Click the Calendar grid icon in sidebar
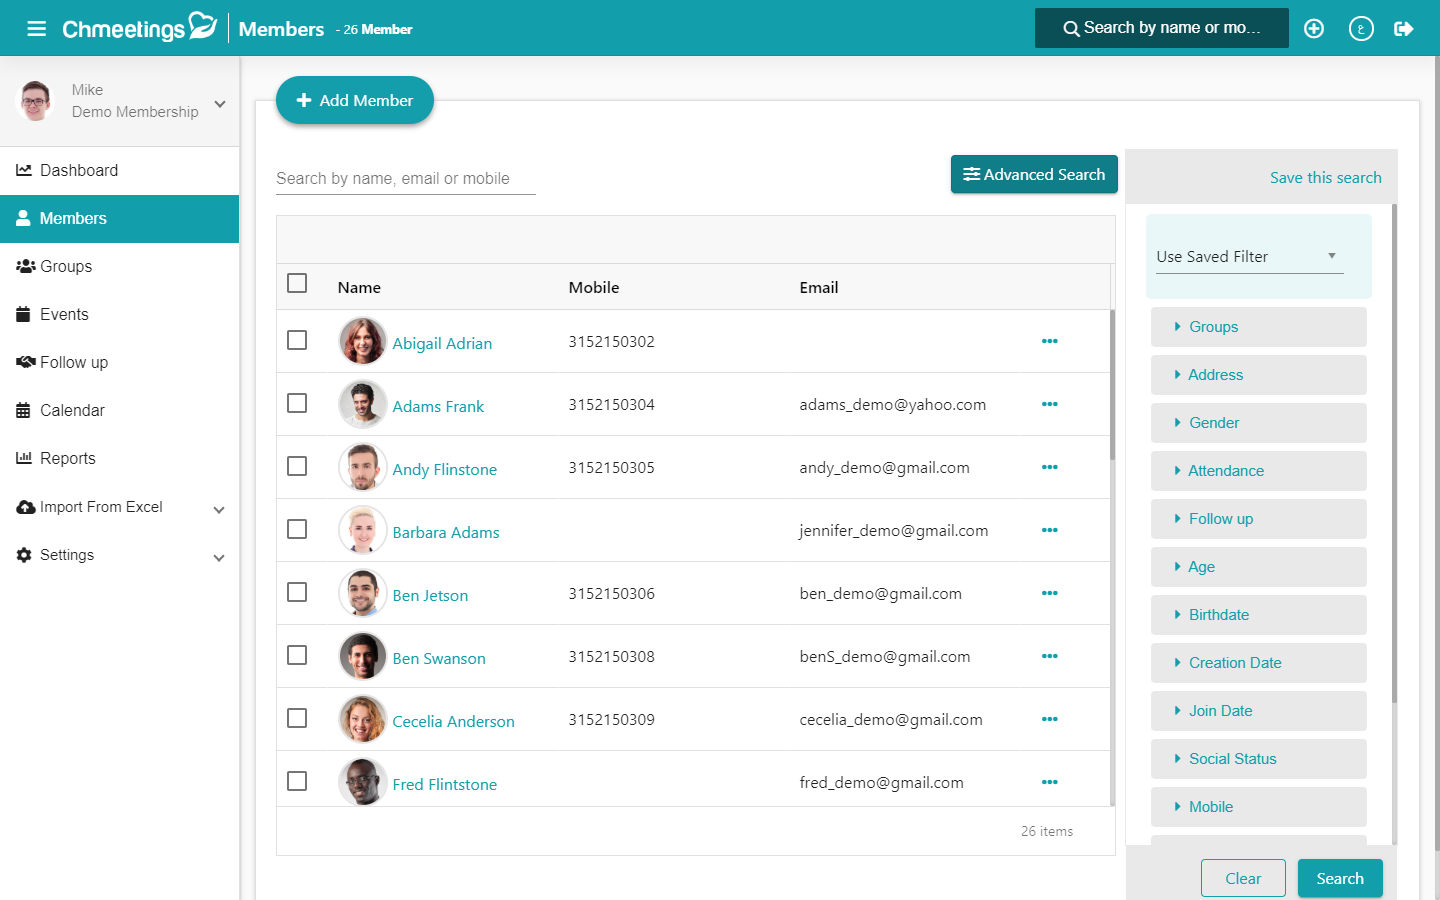The width and height of the screenshot is (1440, 900). pos(23,410)
